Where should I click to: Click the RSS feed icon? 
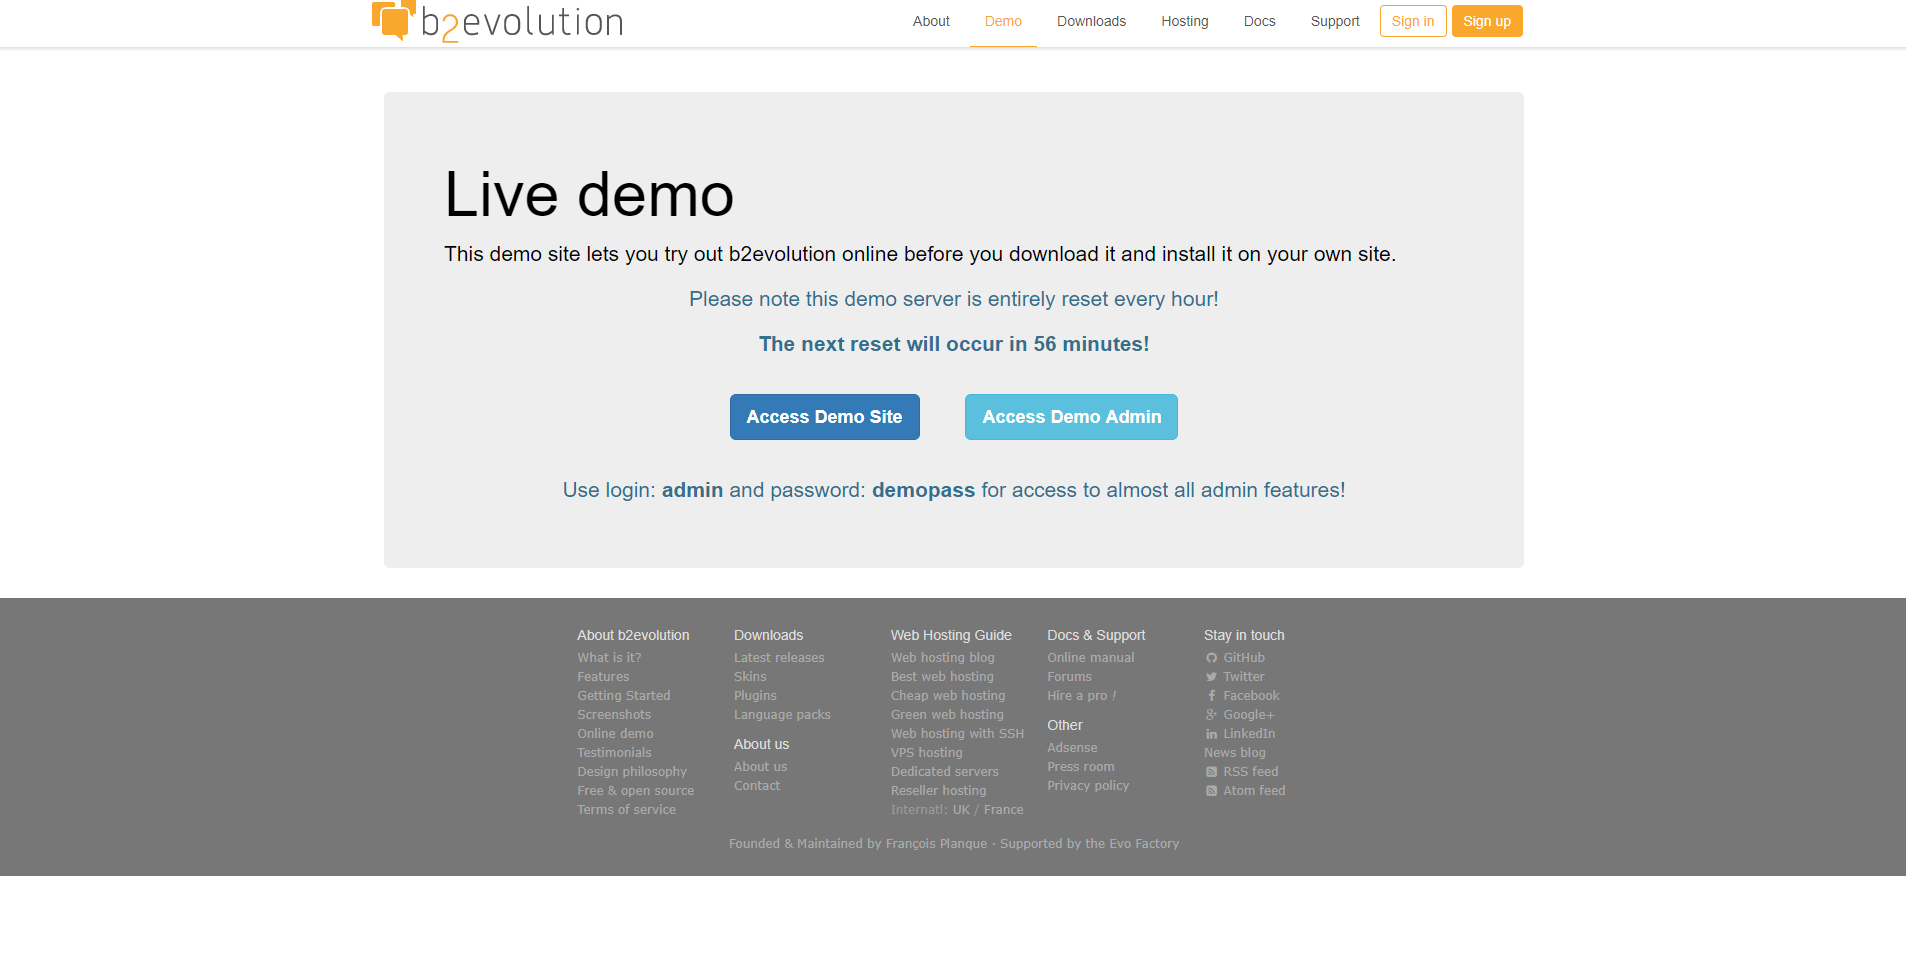pos(1211,772)
